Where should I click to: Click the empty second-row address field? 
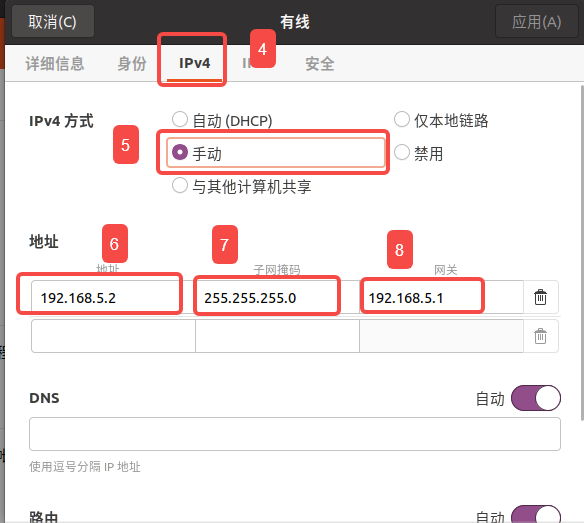(x=113, y=336)
